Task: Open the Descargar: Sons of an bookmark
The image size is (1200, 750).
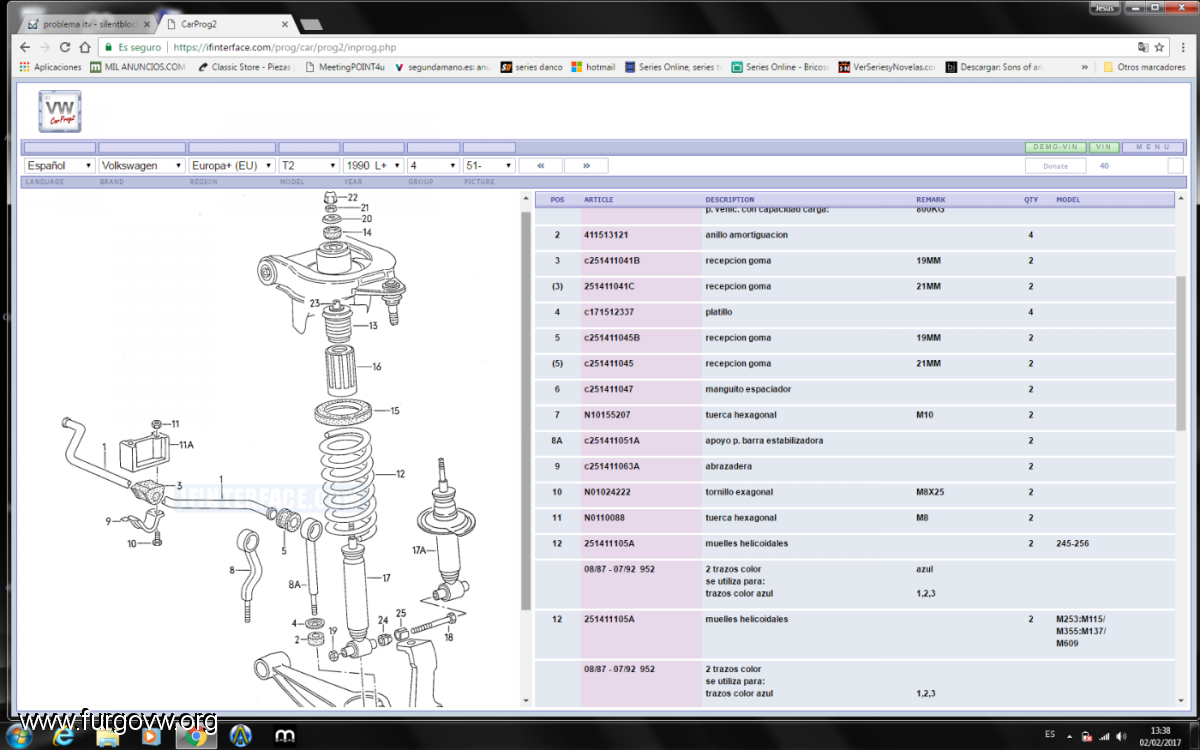Action: pyautogui.click(x=995, y=67)
